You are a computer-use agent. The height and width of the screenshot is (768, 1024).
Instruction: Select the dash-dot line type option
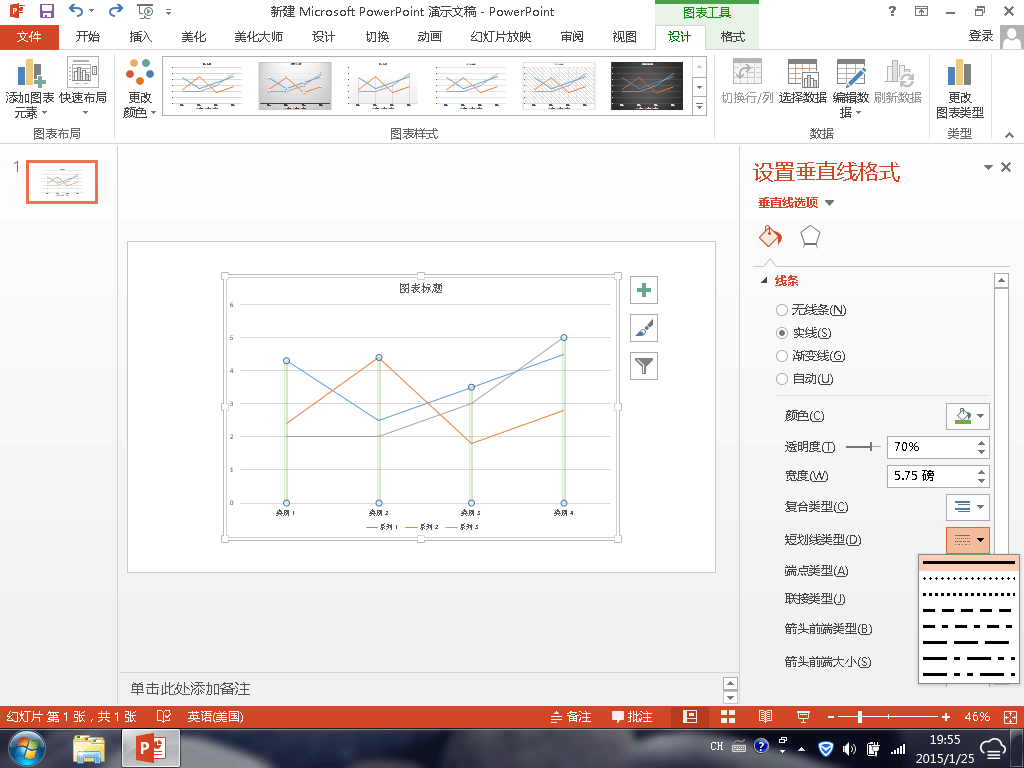968,626
